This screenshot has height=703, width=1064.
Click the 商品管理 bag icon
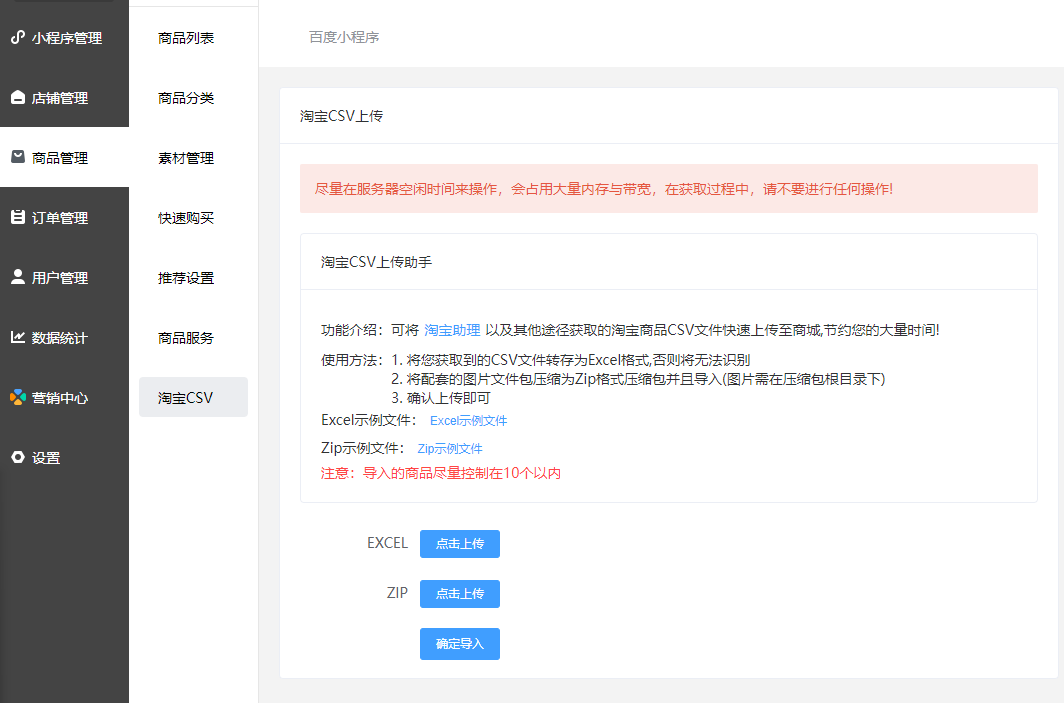18,157
